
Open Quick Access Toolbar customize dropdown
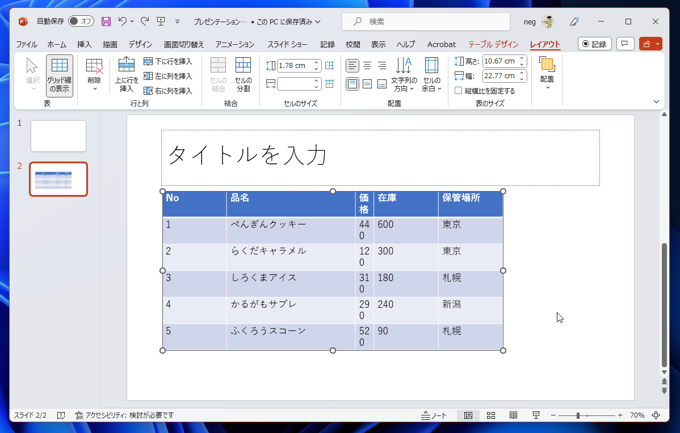click(x=177, y=21)
